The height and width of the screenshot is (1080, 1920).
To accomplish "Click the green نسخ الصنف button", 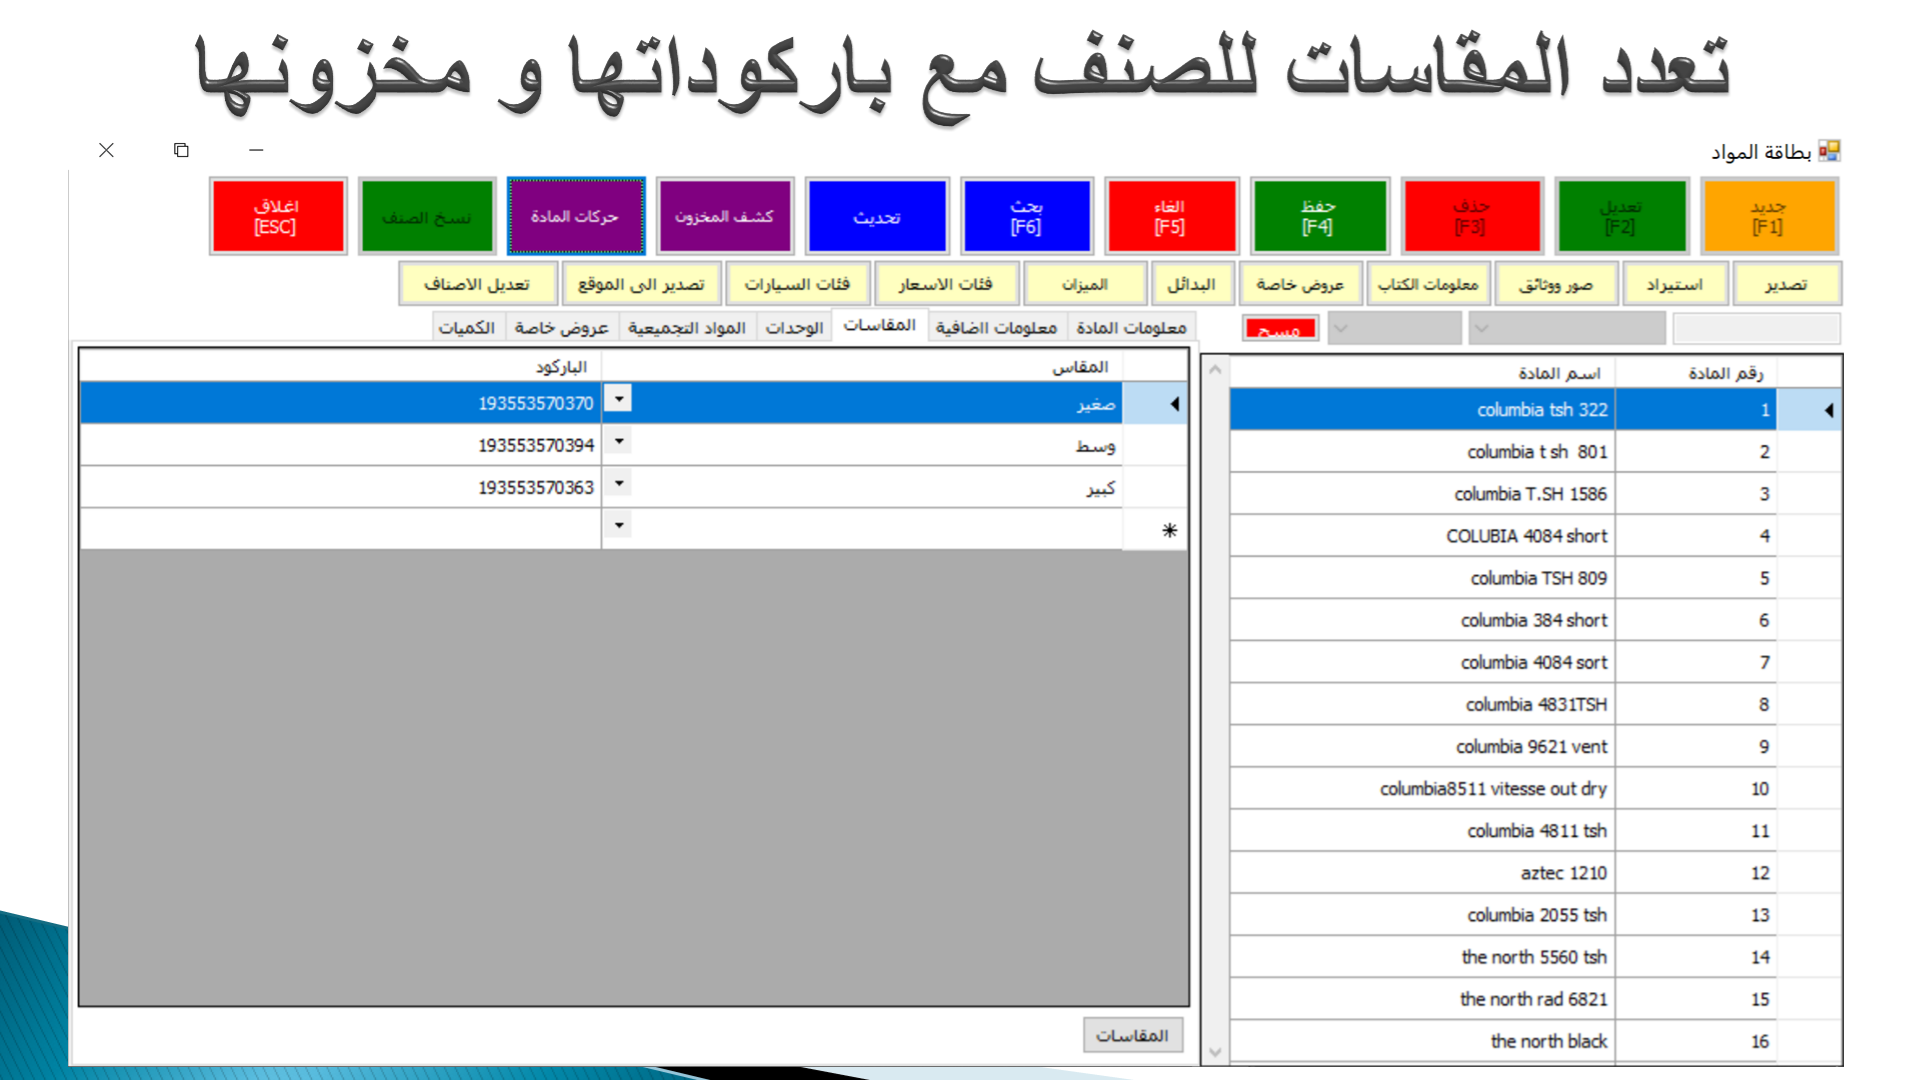I will (427, 216).
